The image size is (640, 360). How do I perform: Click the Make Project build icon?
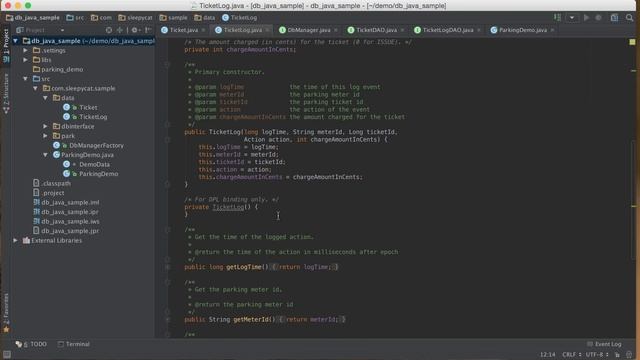point(557,18)
